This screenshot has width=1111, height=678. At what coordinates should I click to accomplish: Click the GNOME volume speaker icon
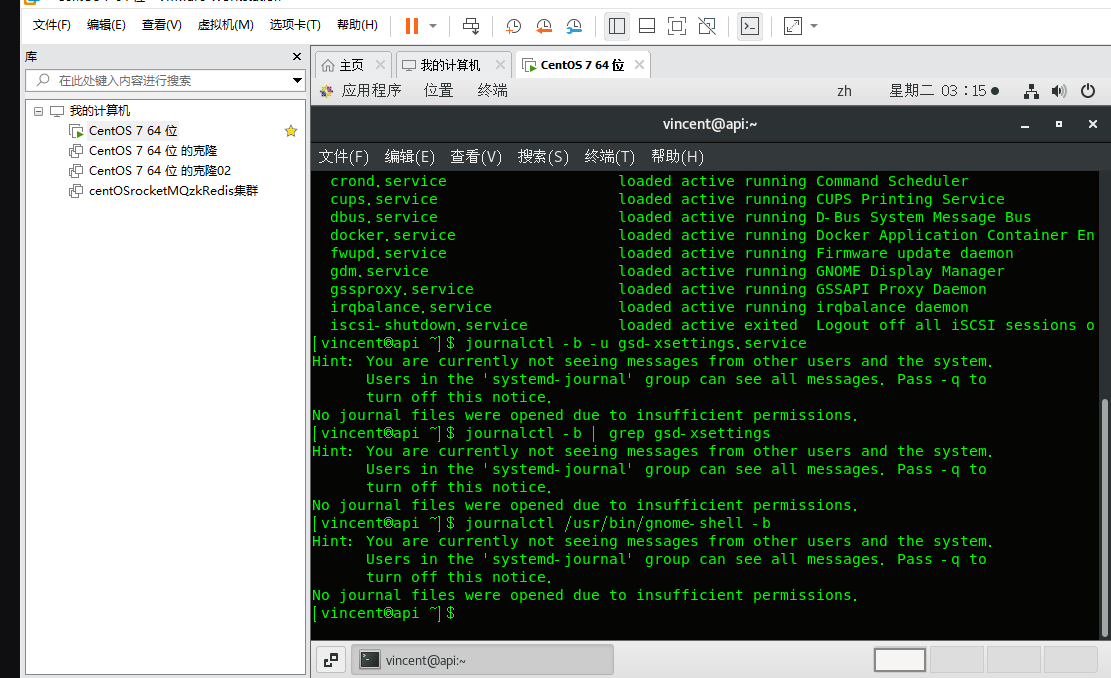[1059, 91]
